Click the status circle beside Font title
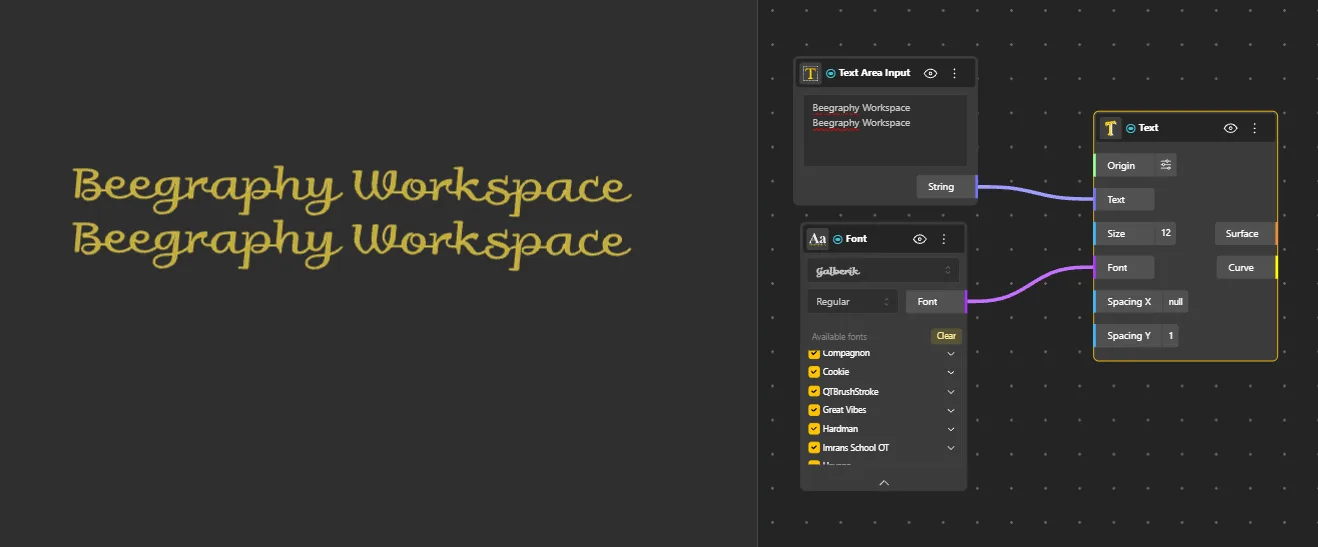 (x=838, y=239)
